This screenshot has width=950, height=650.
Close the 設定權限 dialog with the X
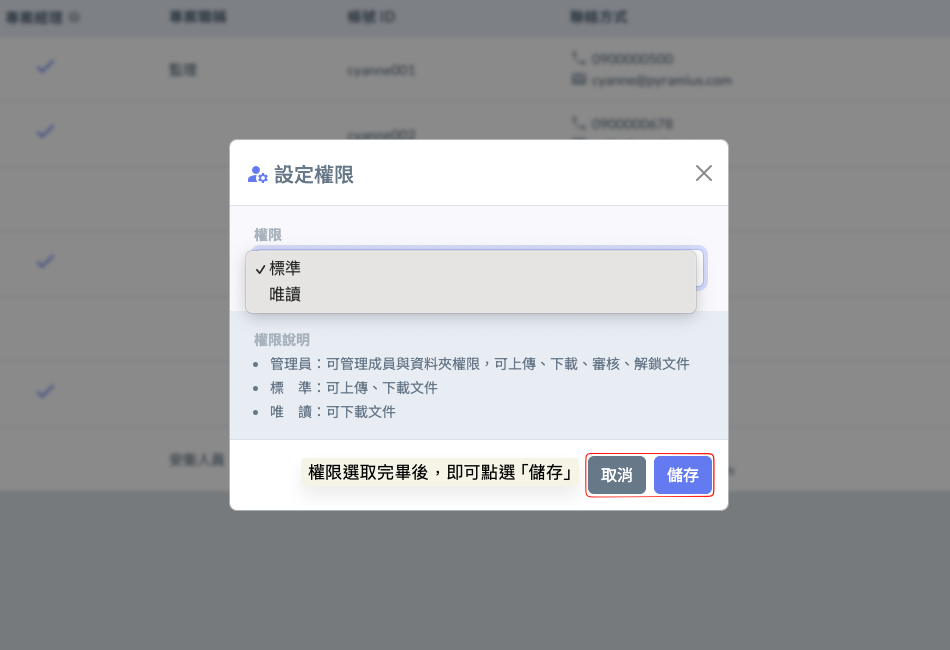pyautogui.click(x=704, y=173)
